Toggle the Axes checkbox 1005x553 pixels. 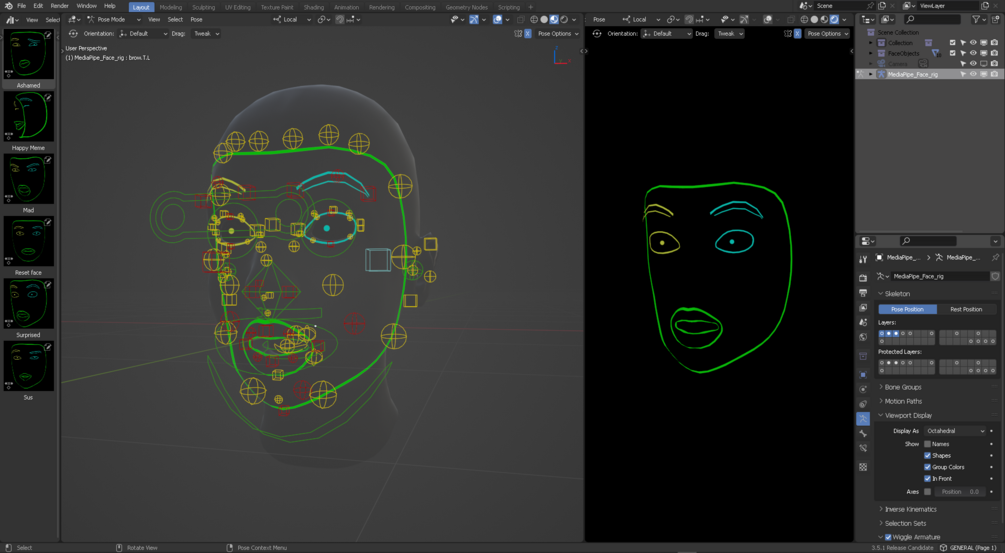(927, 491)
